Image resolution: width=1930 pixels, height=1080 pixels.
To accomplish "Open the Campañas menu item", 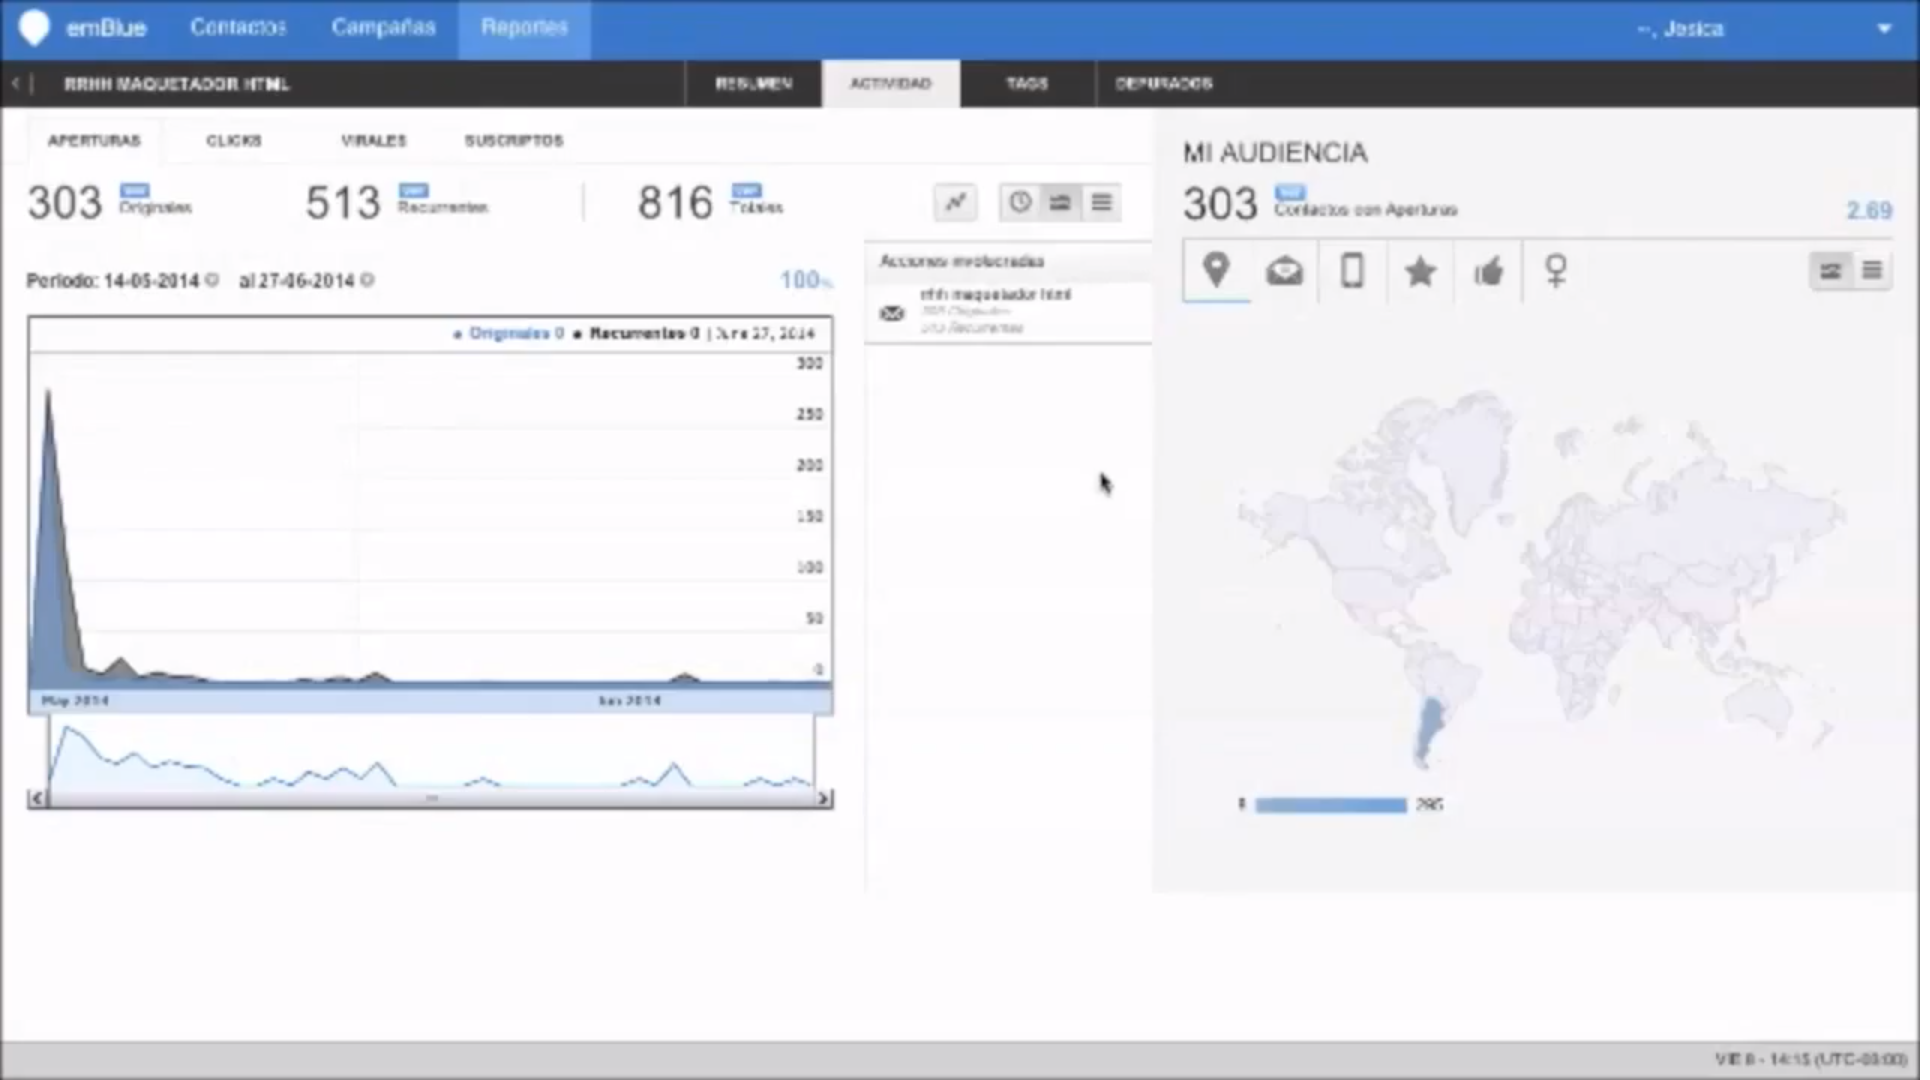I will point(385,28).
